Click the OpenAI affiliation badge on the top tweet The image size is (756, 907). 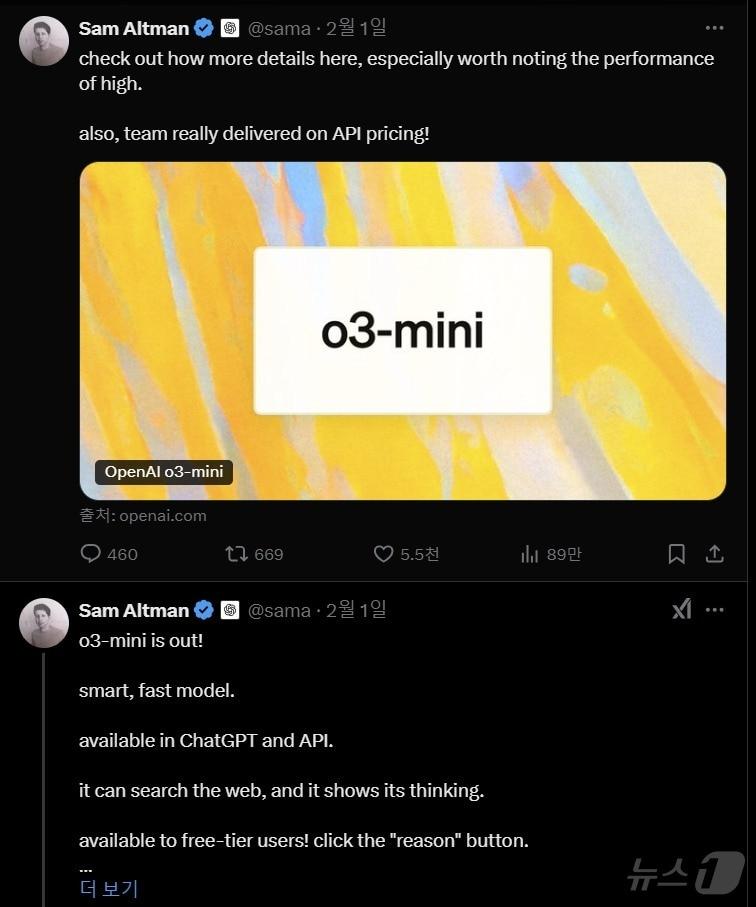pyautogui.click(x=230, y=28)
